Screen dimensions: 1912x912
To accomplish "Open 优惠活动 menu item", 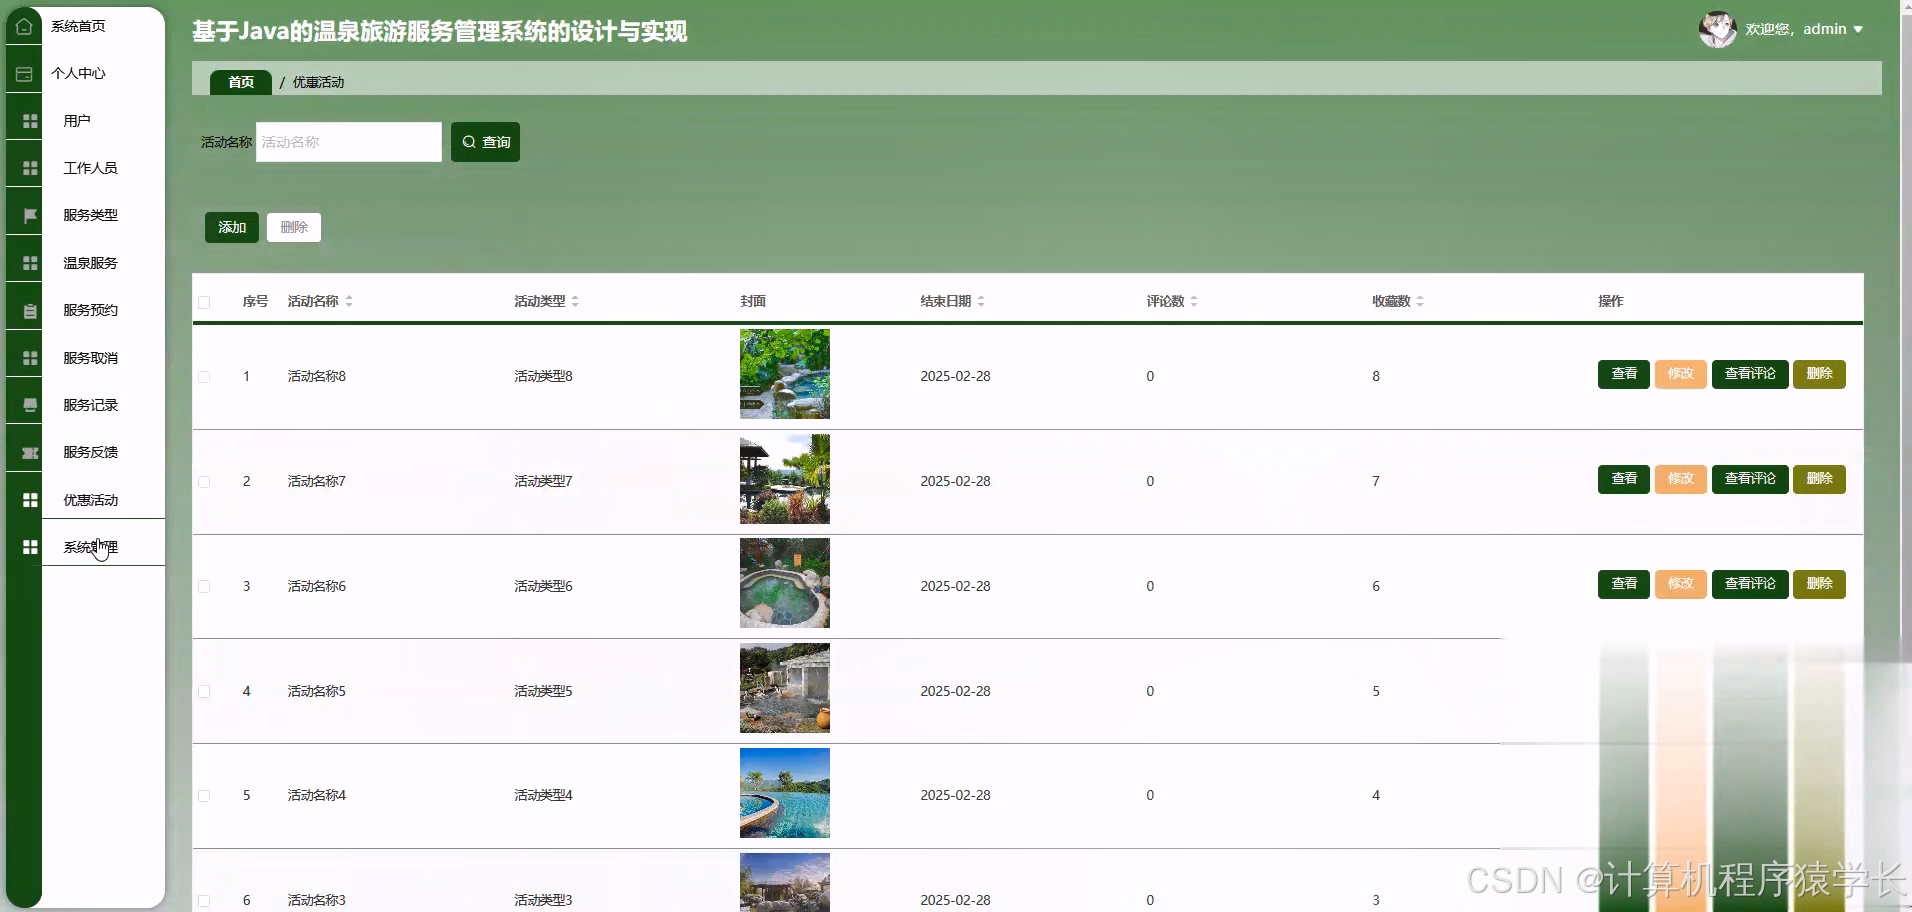I will tap(90, 500).
